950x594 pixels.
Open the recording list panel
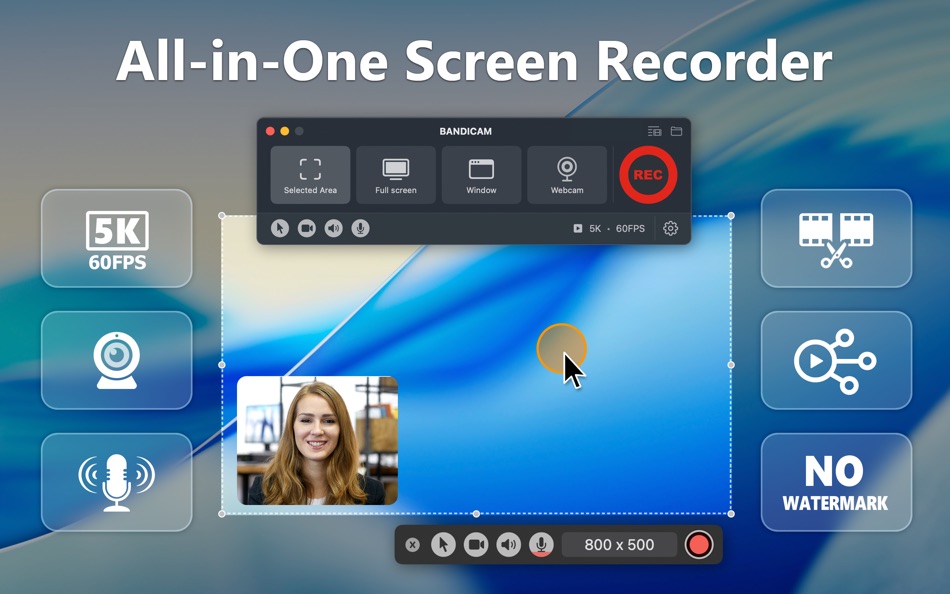(x=654, y=131)
